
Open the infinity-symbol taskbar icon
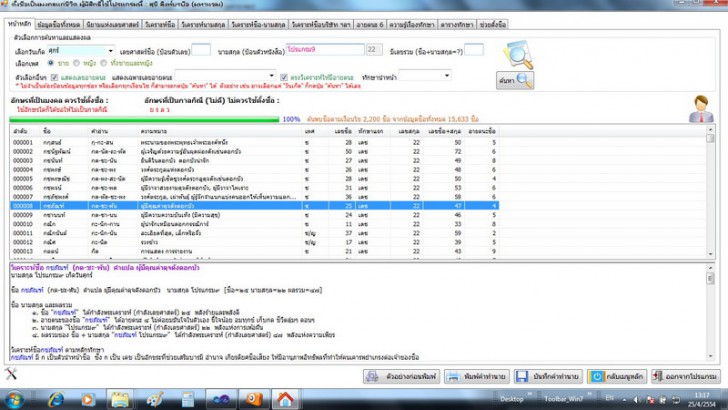click(x=221, y=399)
